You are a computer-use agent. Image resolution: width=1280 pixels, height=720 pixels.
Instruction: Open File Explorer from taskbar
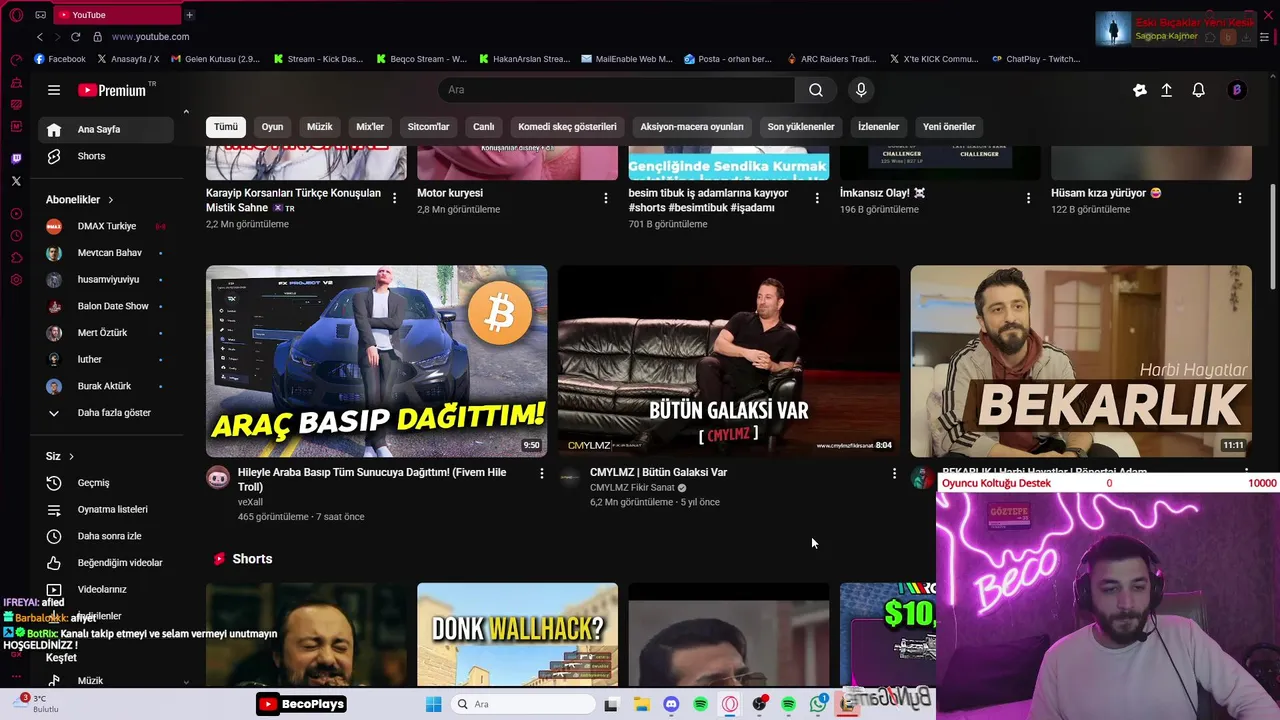pyautogui.click(x=641, y=704)
